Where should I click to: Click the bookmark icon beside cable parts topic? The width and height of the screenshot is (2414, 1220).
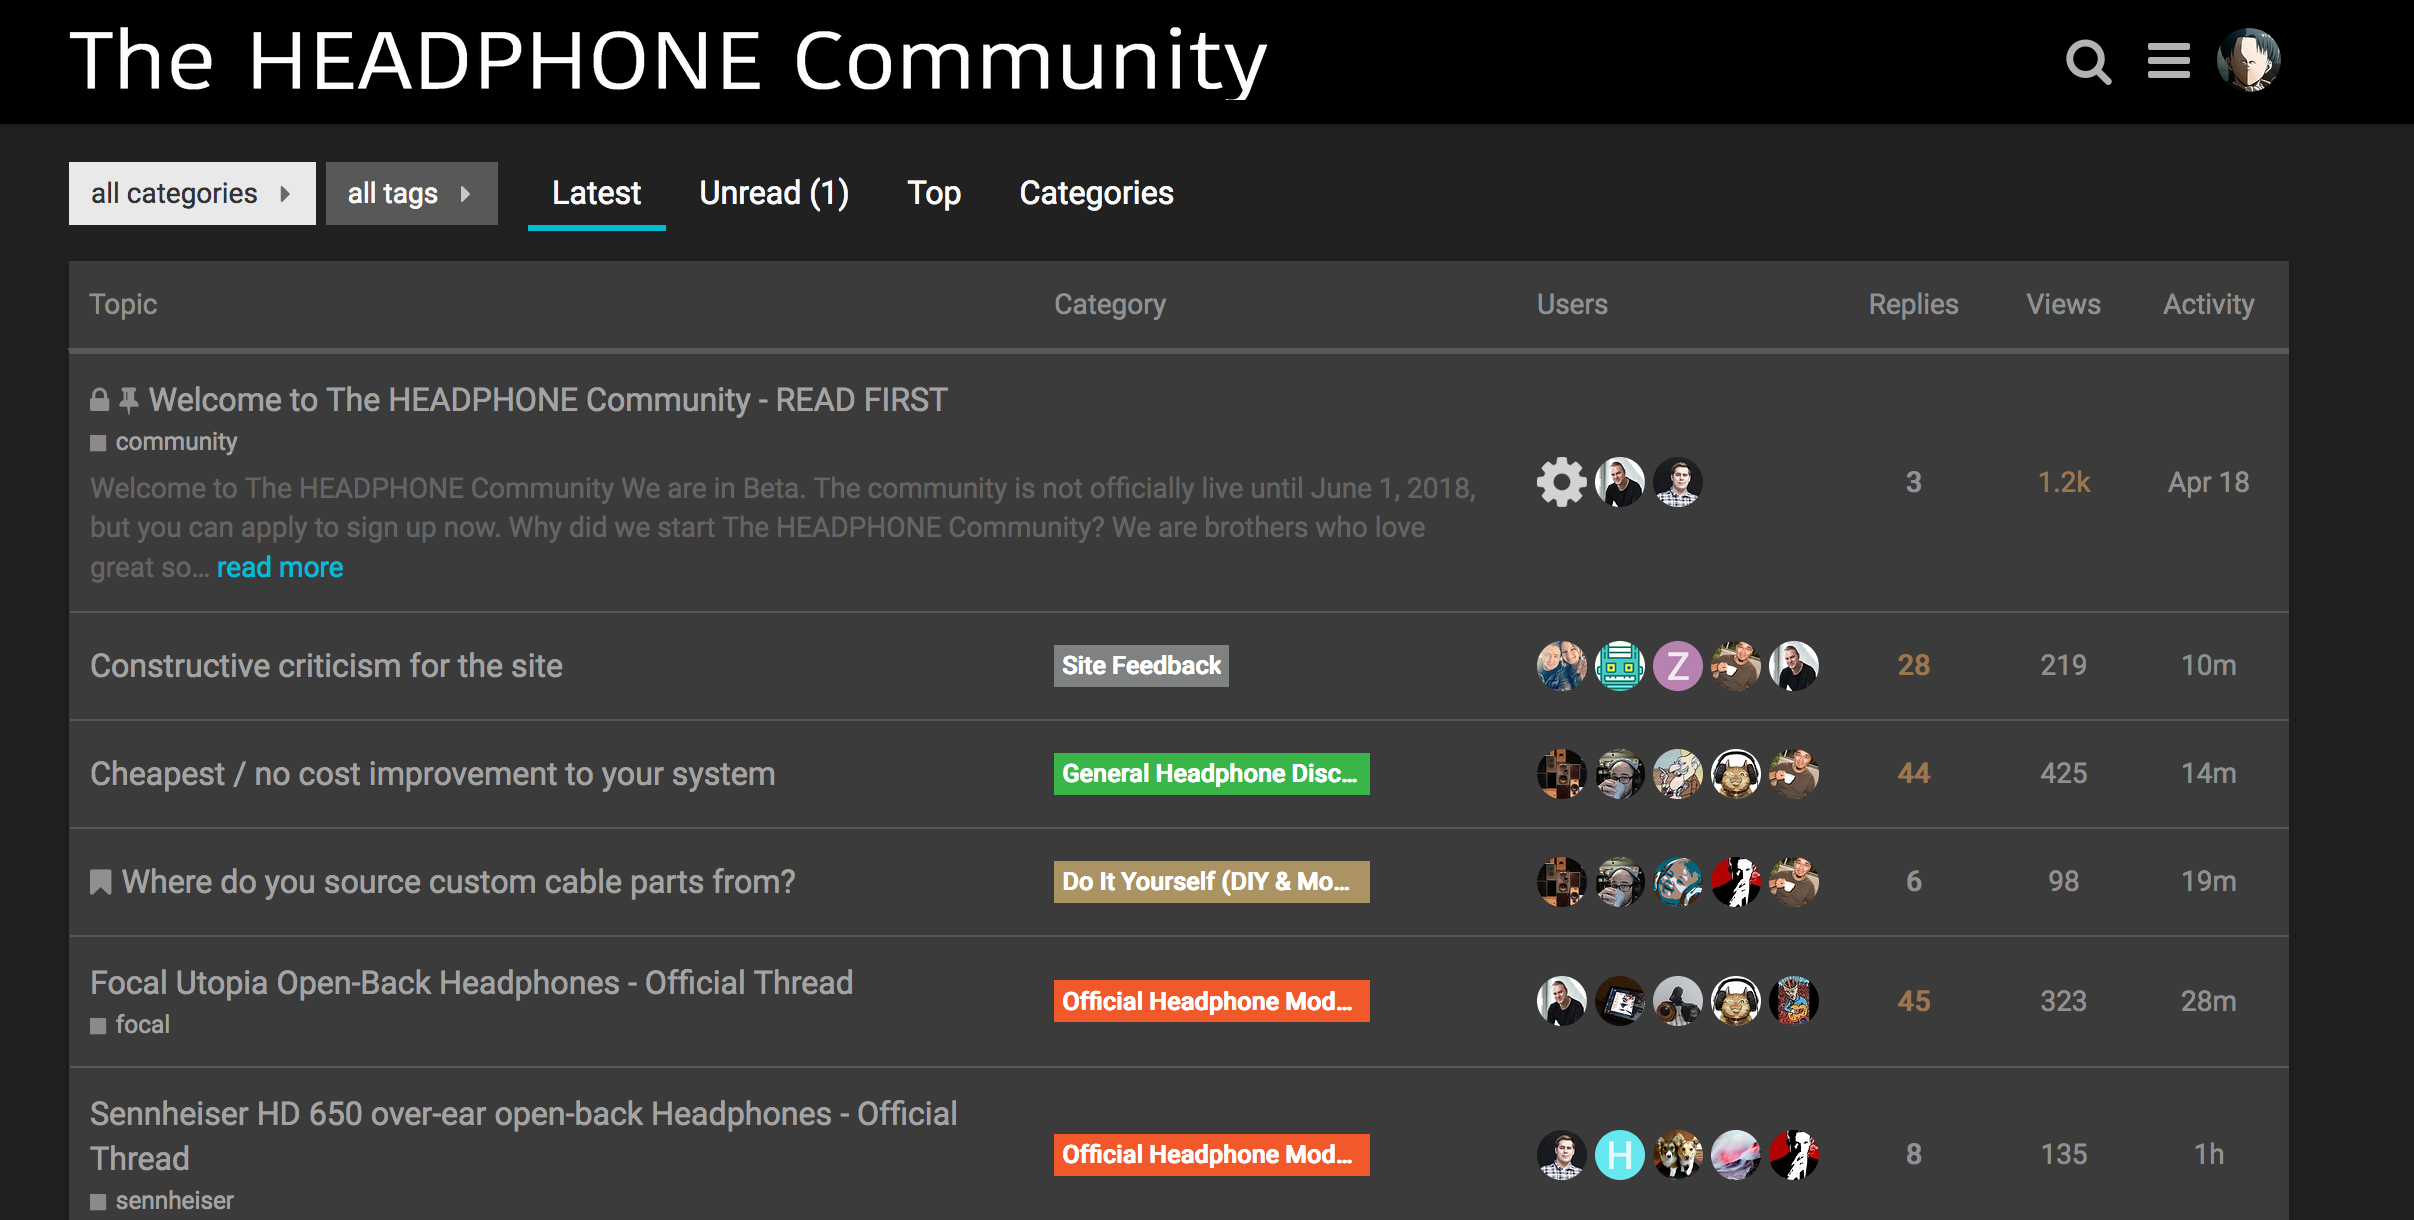[101, 882]
